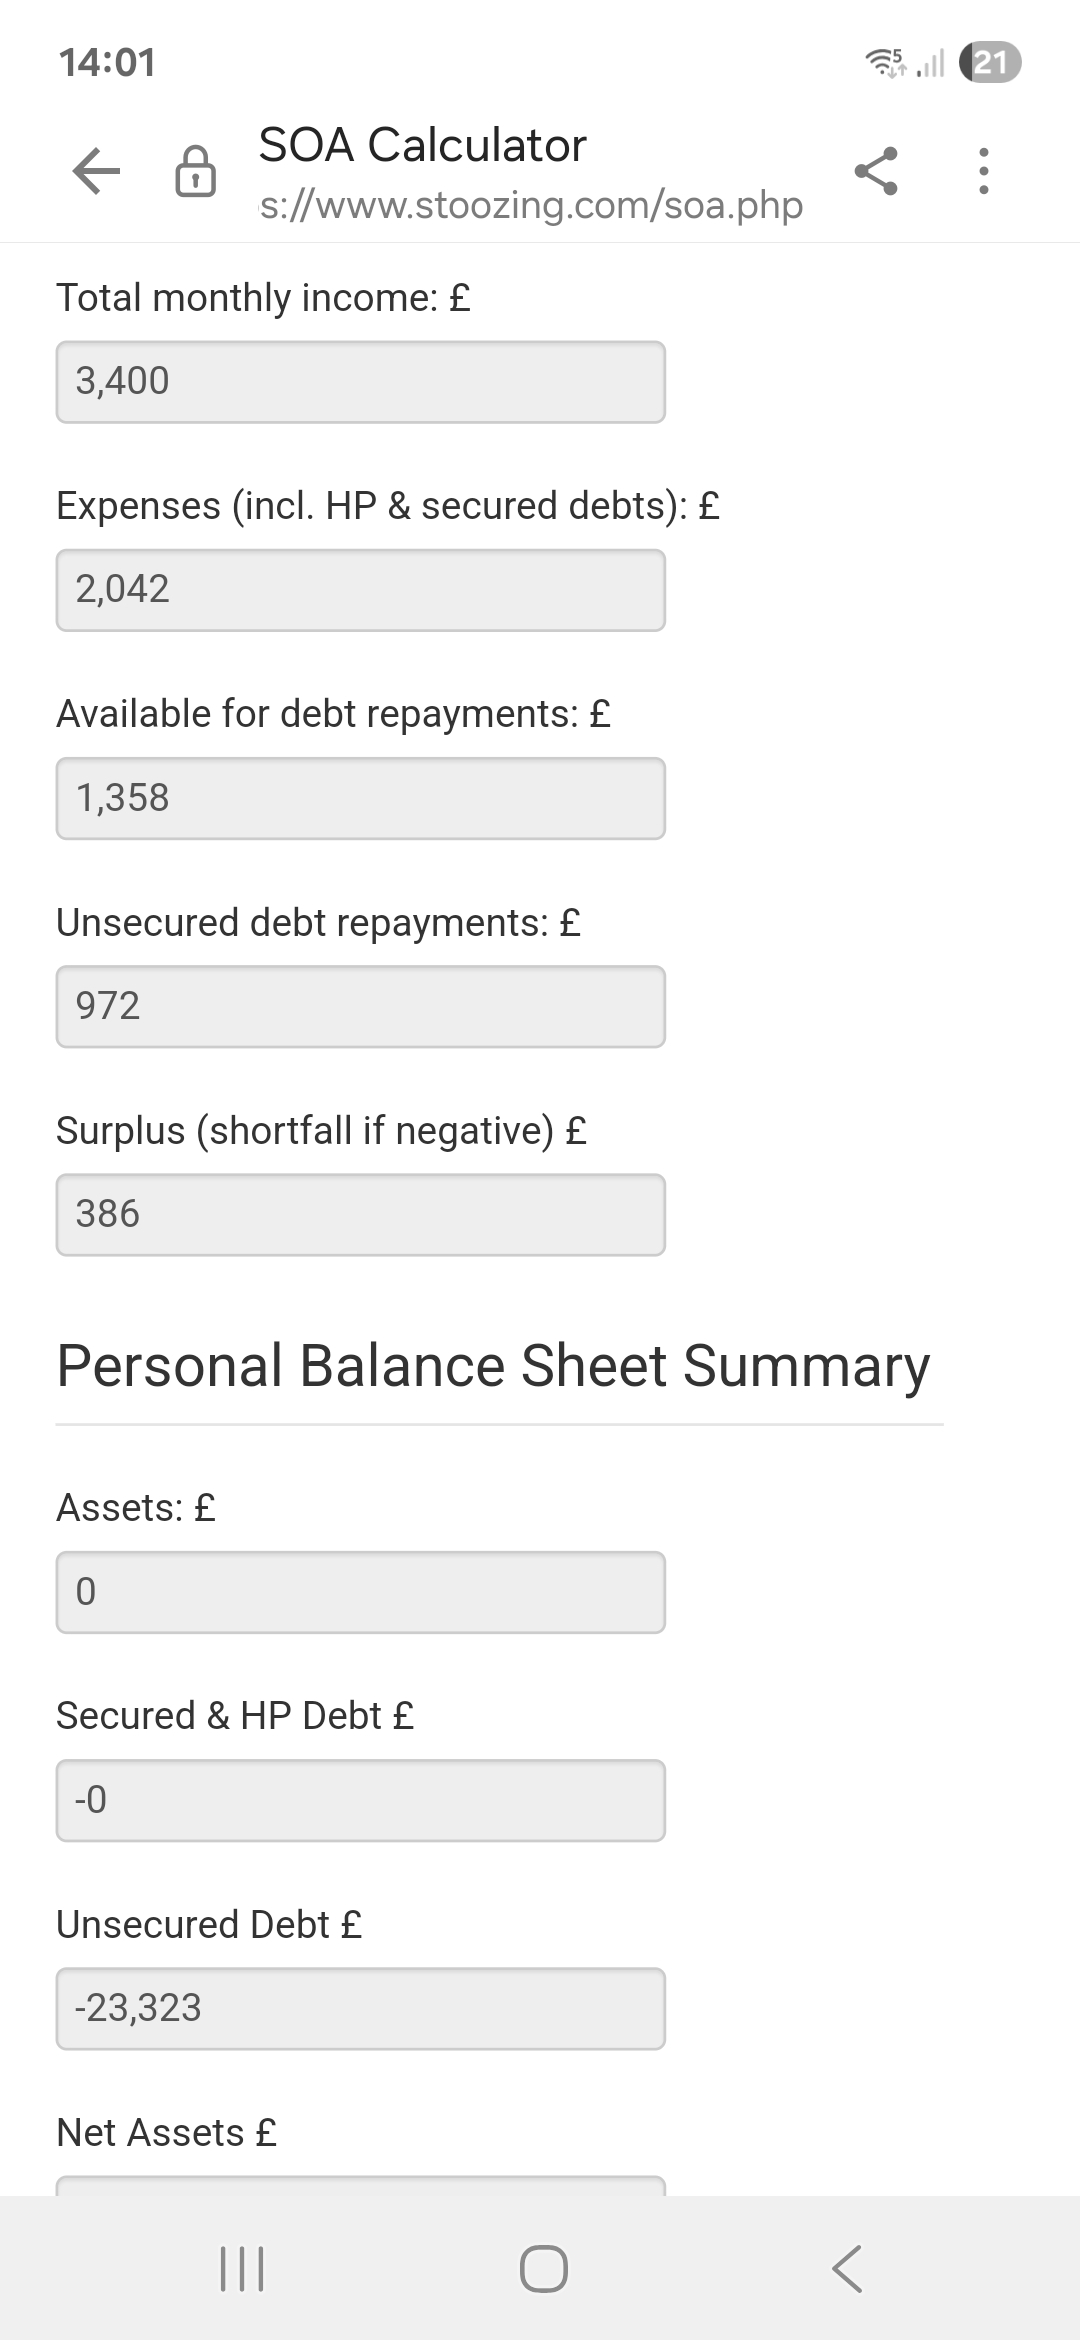Click the Unsecured debt repayments field
Screen dimensions: 1080x2340
360,1006
